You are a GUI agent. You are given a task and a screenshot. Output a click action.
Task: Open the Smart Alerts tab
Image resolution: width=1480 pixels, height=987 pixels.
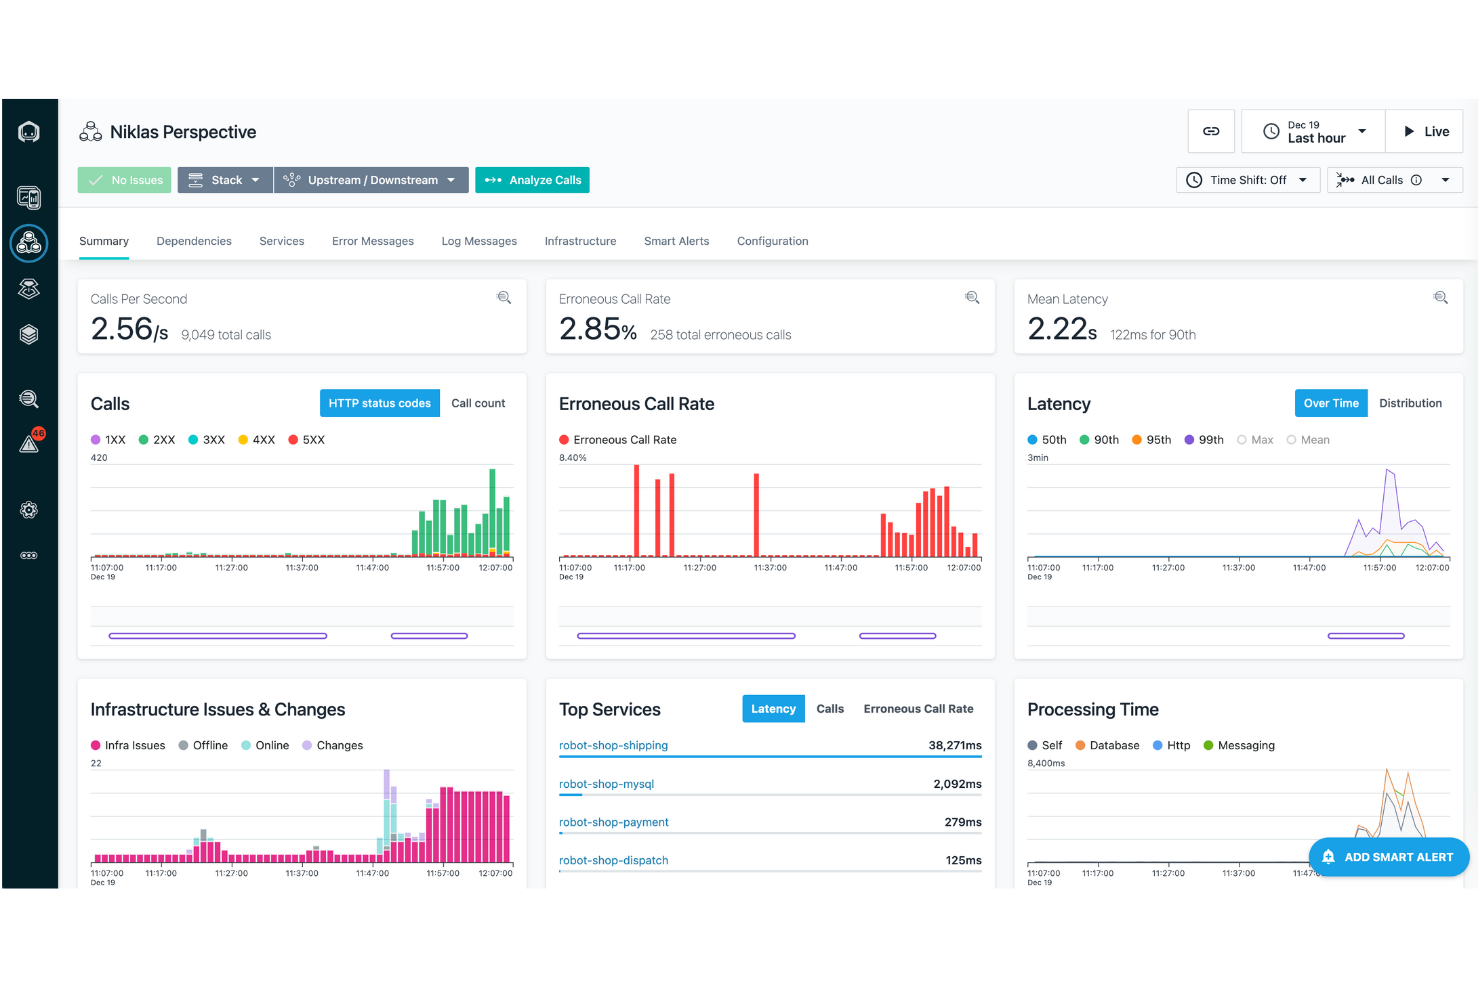point(676,241)
